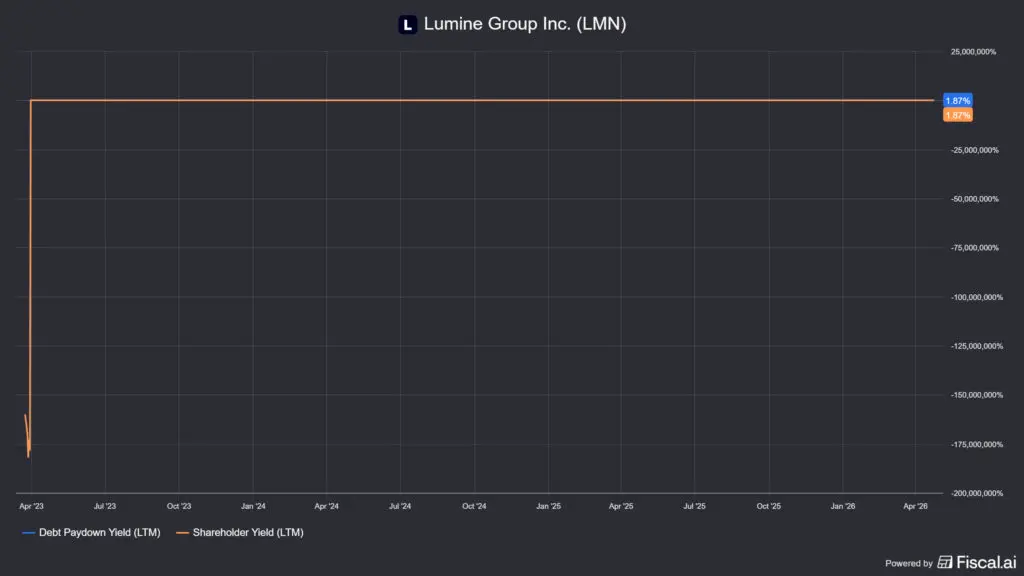
Task: Click the -125,000,000% y-axis label
Action: 976,346
